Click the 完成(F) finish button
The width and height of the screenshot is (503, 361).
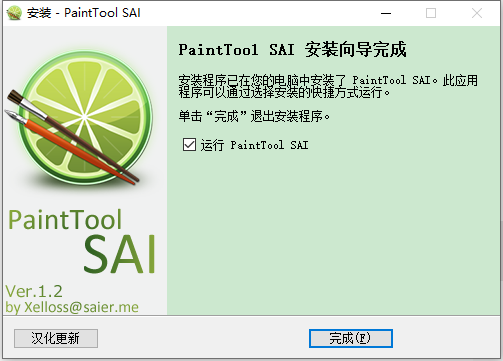(x=351, y=338)
